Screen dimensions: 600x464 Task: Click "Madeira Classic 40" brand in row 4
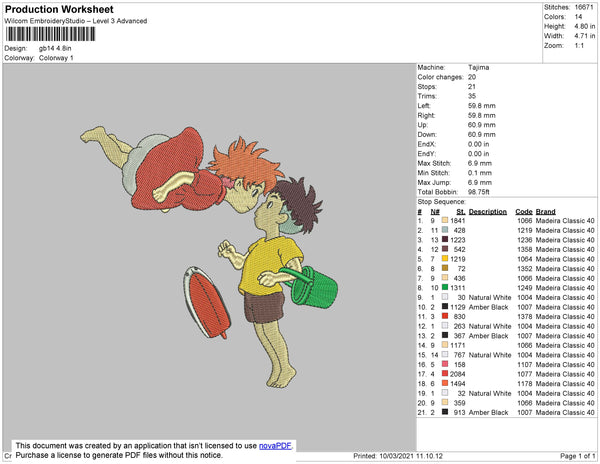click(x=565, y=249)
